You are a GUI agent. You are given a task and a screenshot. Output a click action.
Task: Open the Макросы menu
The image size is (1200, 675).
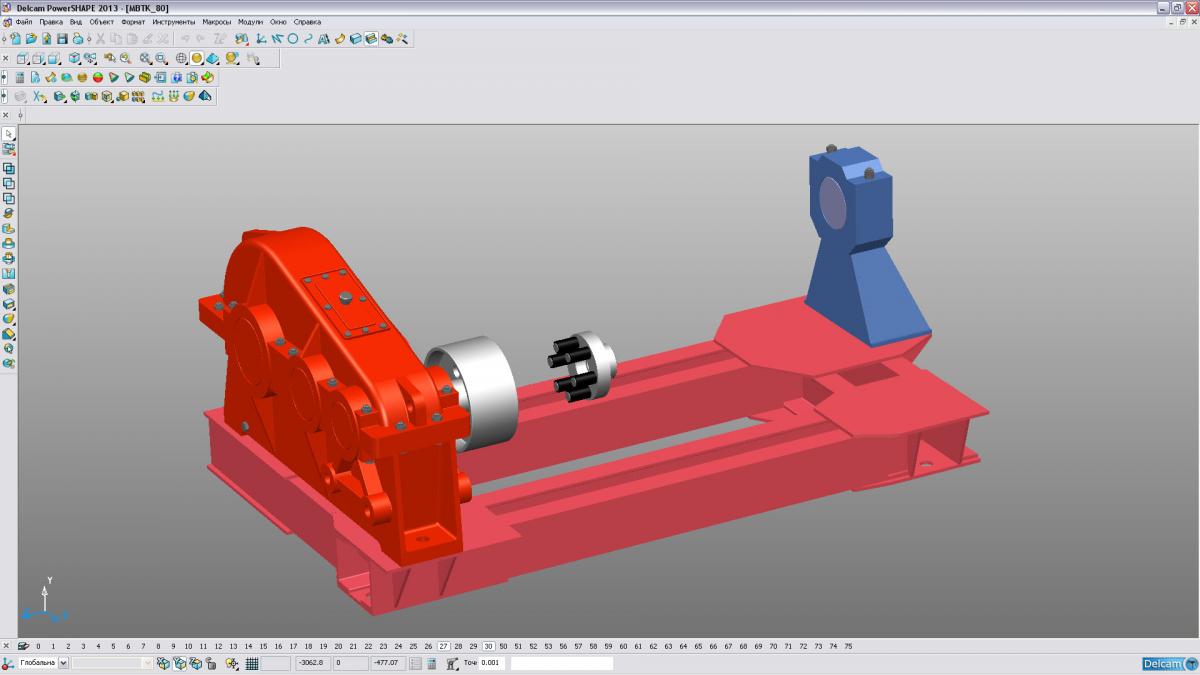point(217,21)
